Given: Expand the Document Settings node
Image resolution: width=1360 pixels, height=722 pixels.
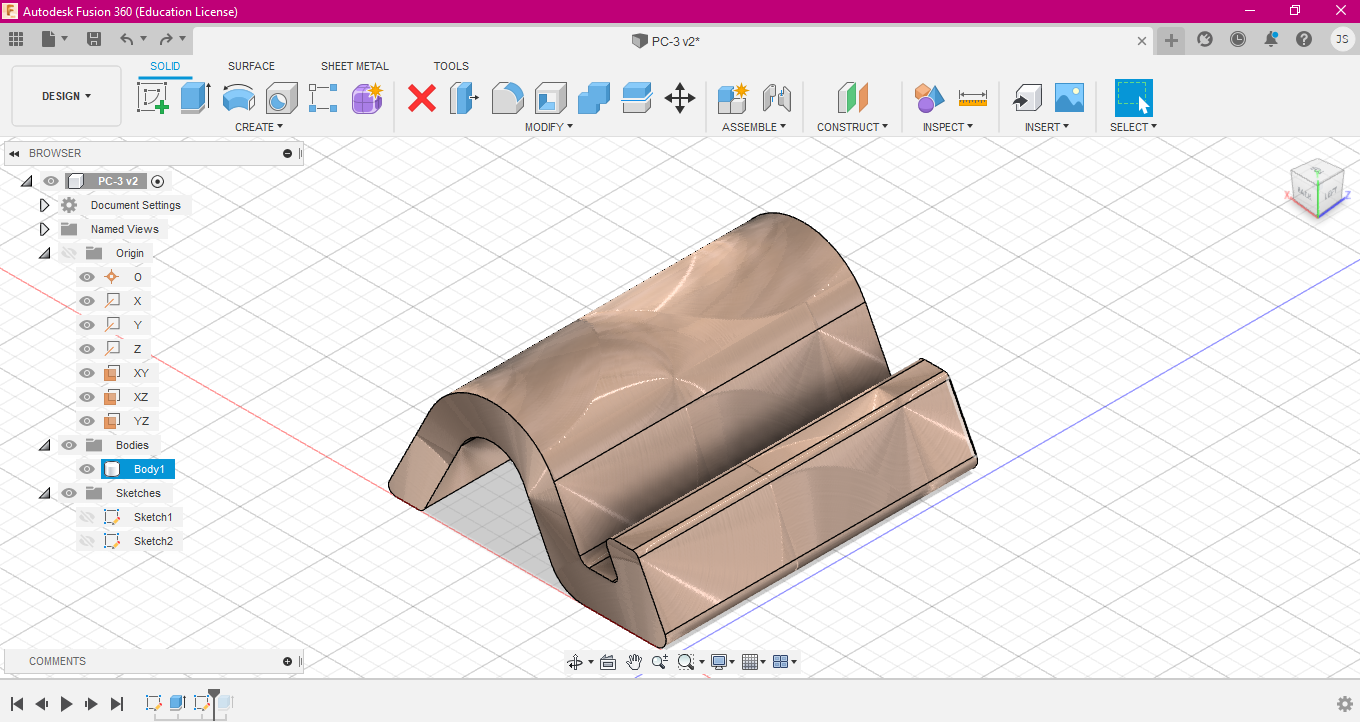Looking at the screenshot, I should click(x=44, y=205).
